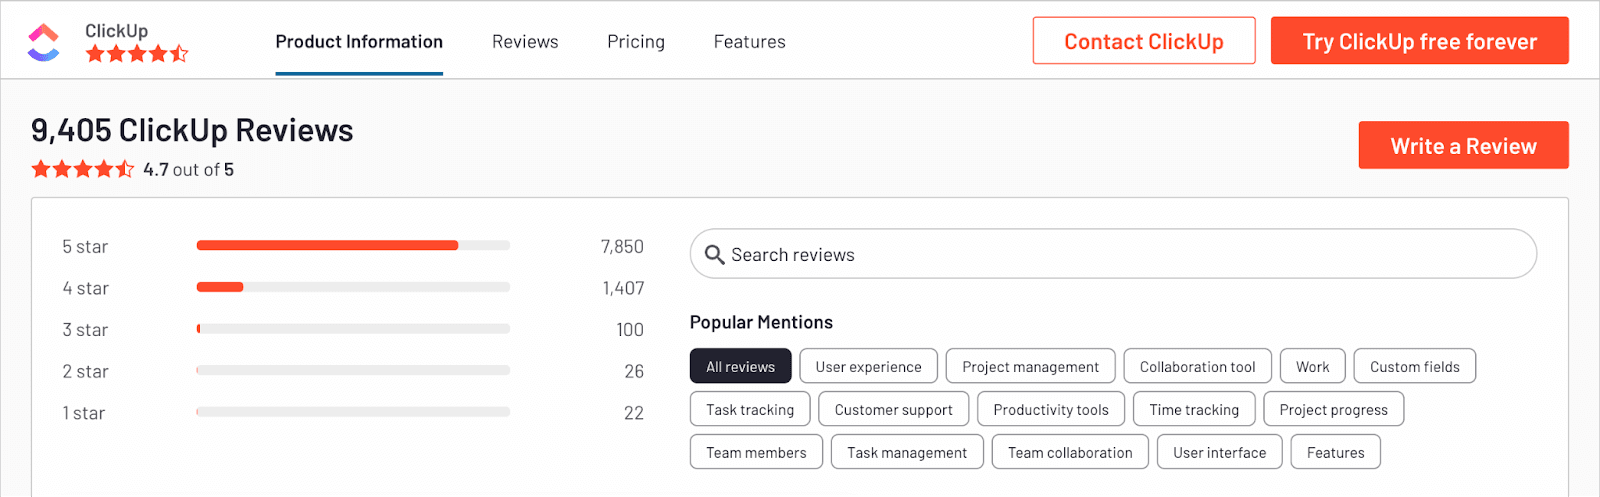The width and height of the screenshot is (1600, 497).
Task: Click the 4 star label
Action: pyautogui.click(x=85, y=288)
